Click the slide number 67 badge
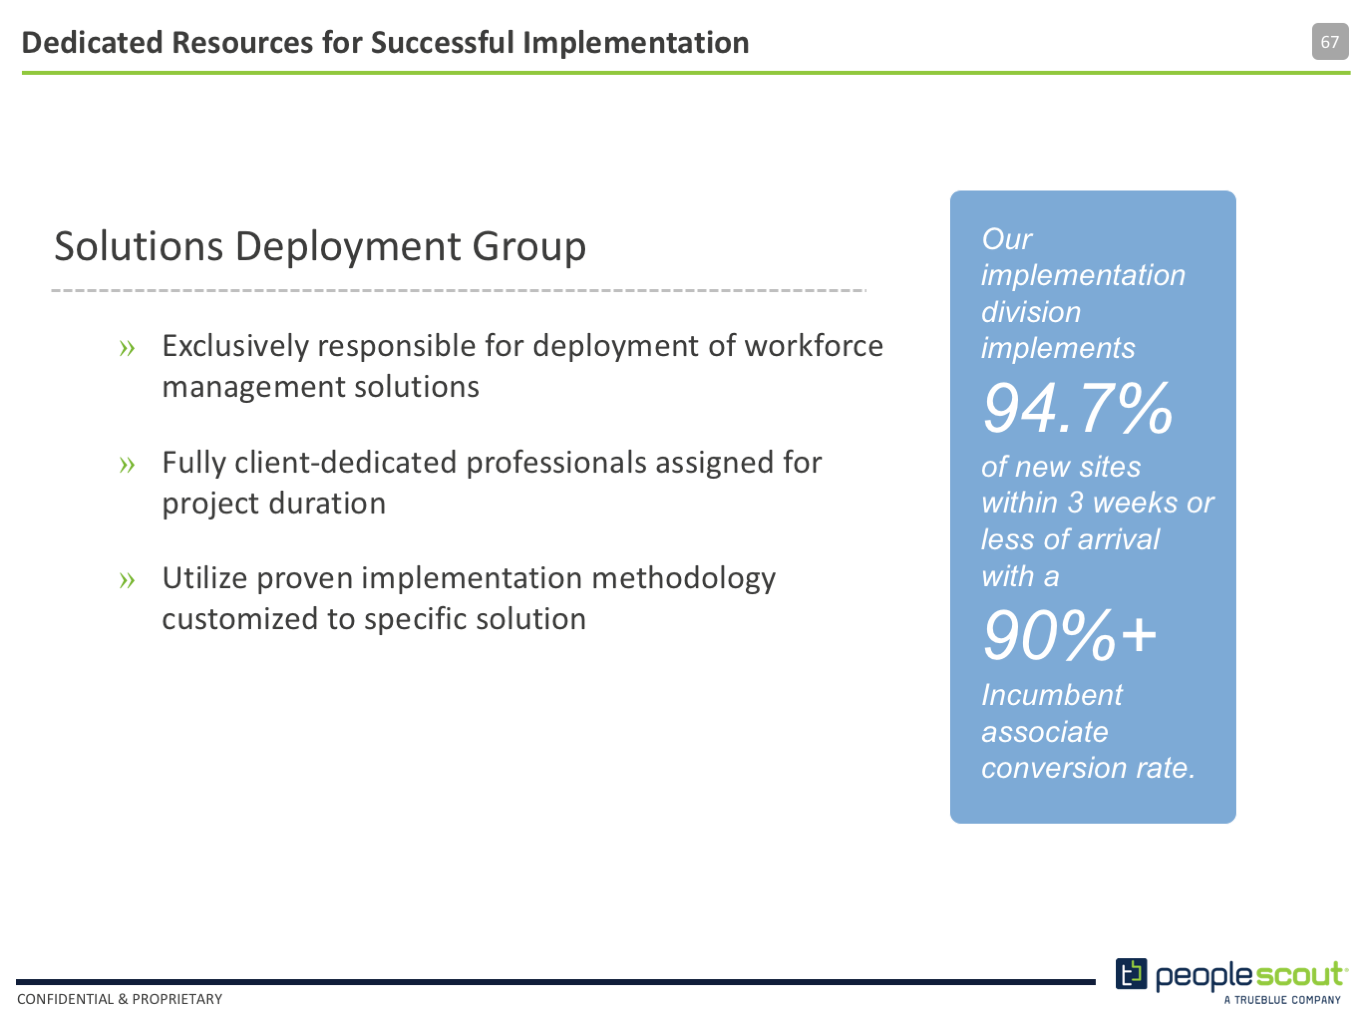 tap(1330, 42)
